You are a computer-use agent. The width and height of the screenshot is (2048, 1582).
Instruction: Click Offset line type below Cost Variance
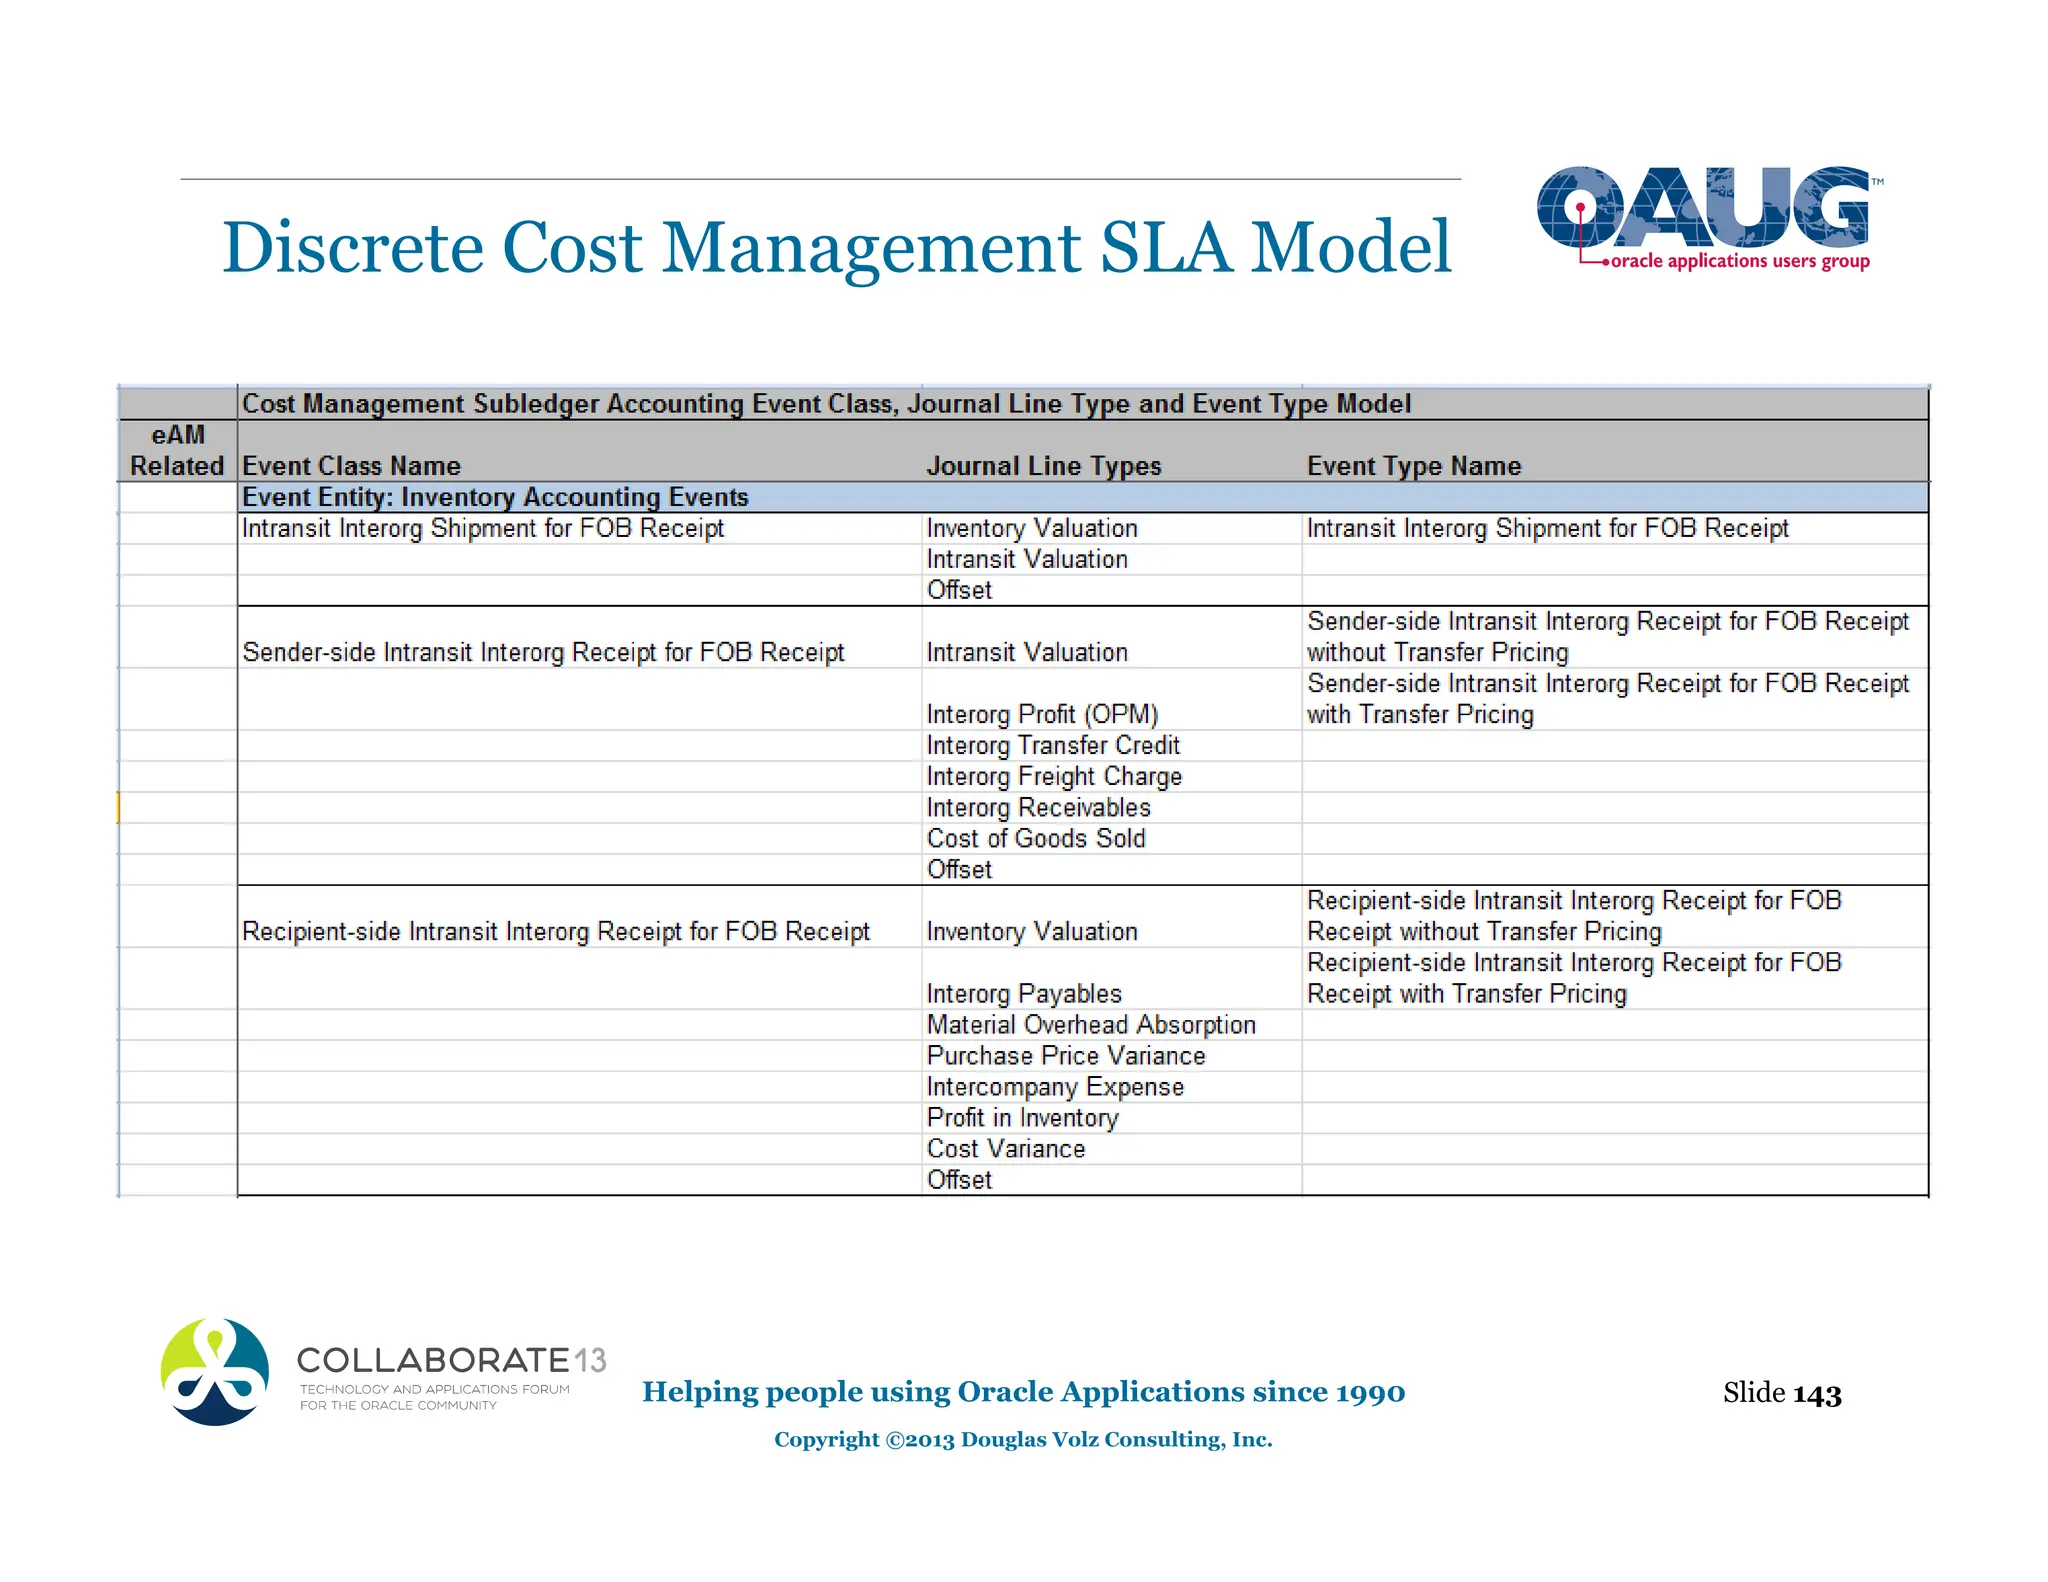[959, 1179]
